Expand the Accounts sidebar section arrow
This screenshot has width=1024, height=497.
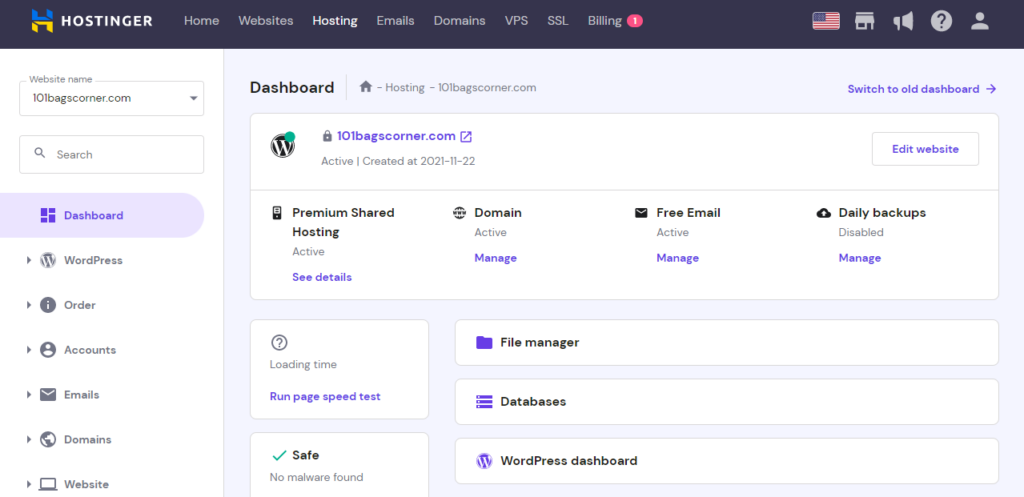29,350
